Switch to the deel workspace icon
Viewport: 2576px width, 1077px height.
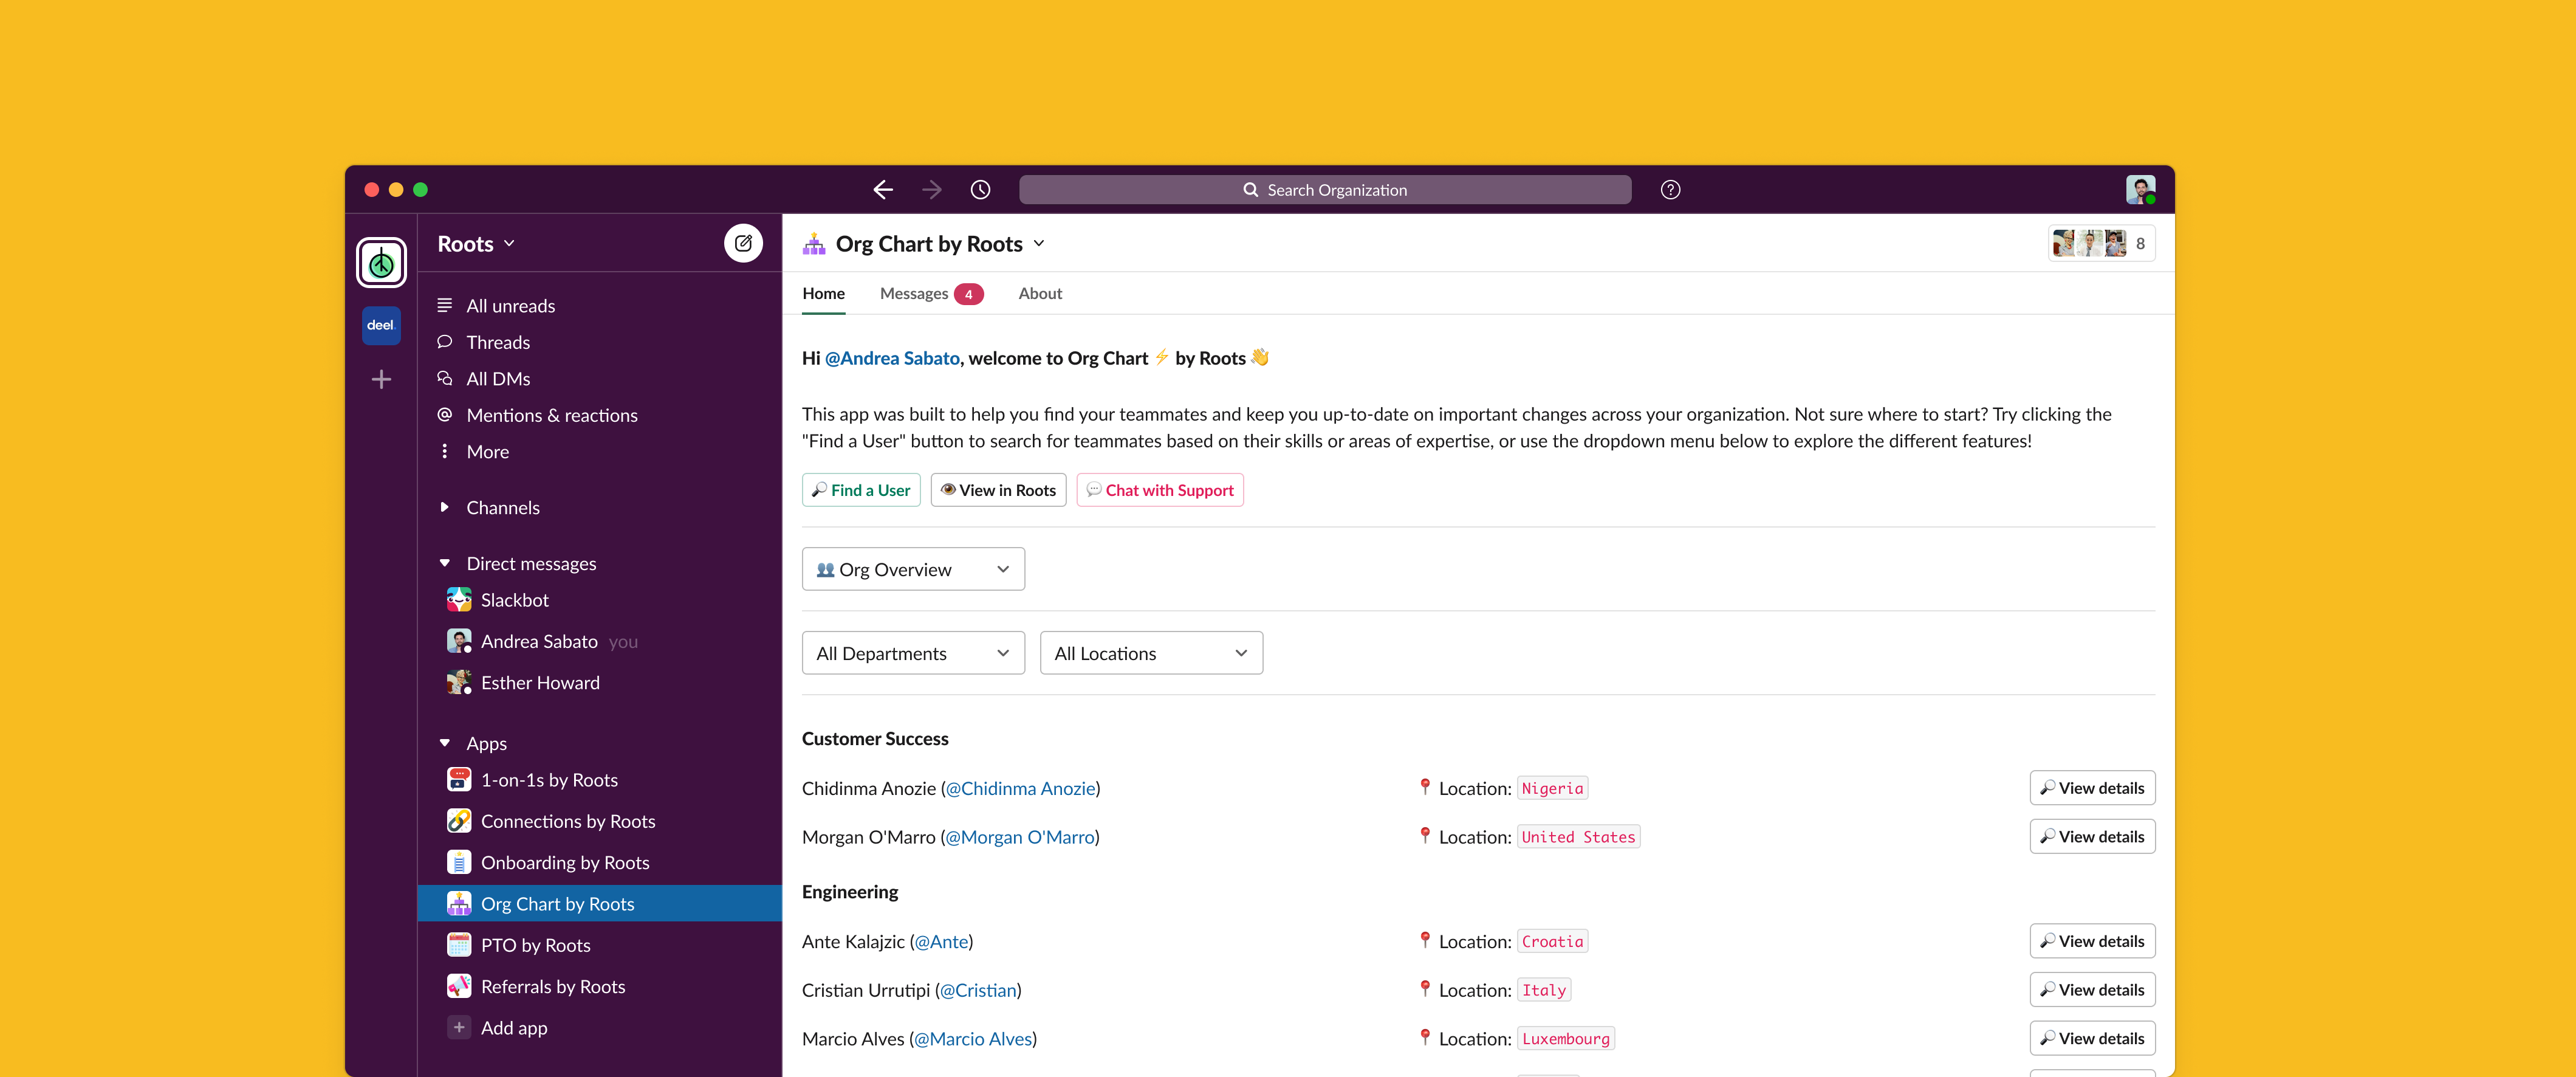[381, 325]
